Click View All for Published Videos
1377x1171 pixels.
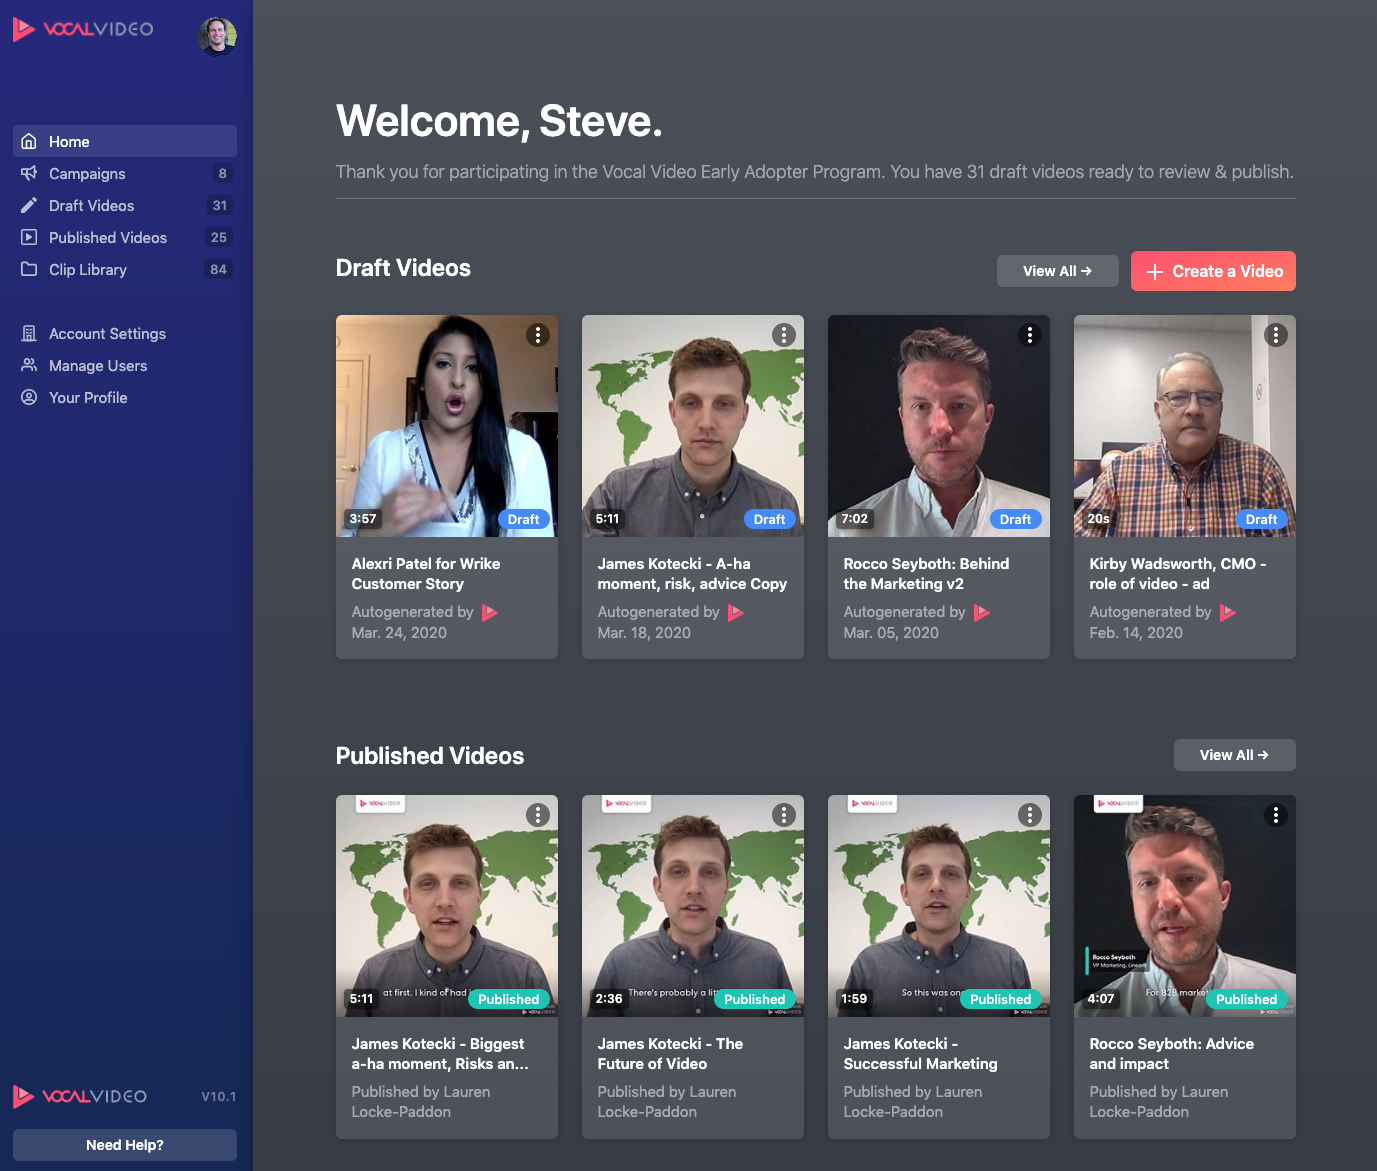(x=1234, y=755)
